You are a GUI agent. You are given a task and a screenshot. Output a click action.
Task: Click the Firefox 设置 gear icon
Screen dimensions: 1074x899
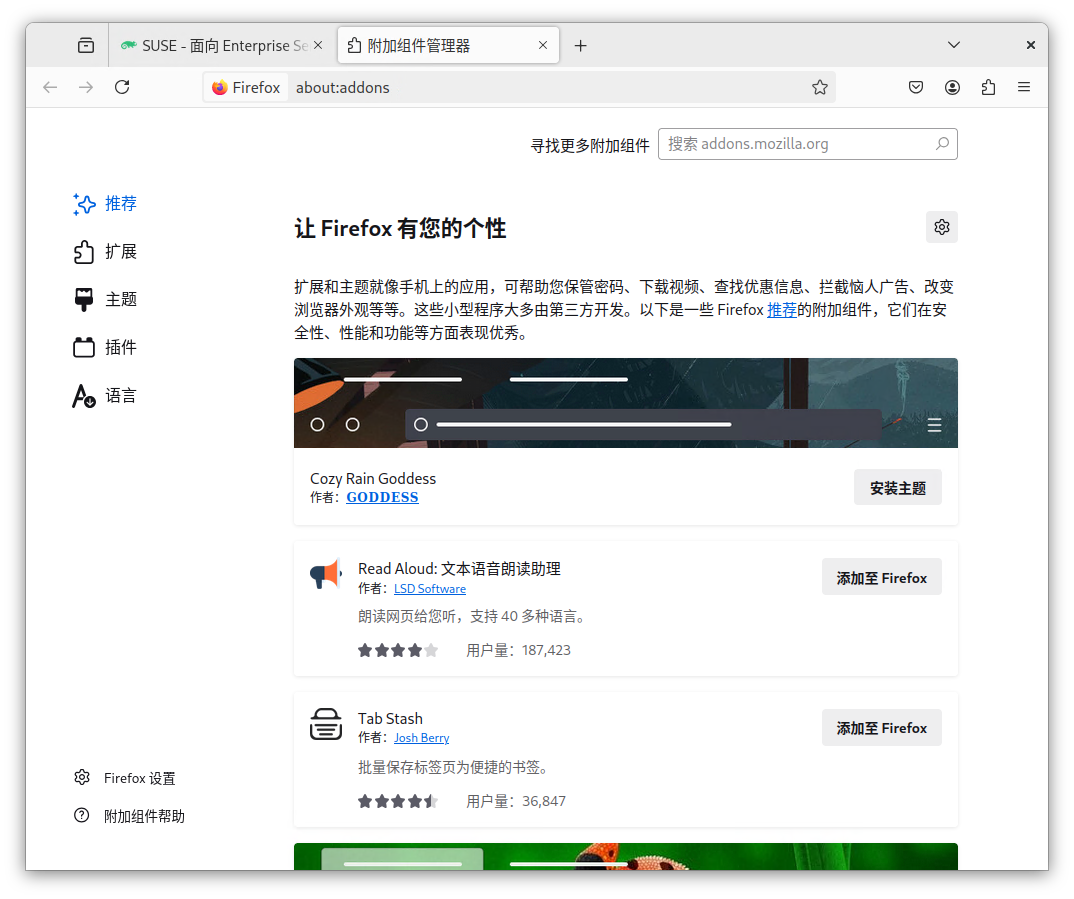pos(82,777)
